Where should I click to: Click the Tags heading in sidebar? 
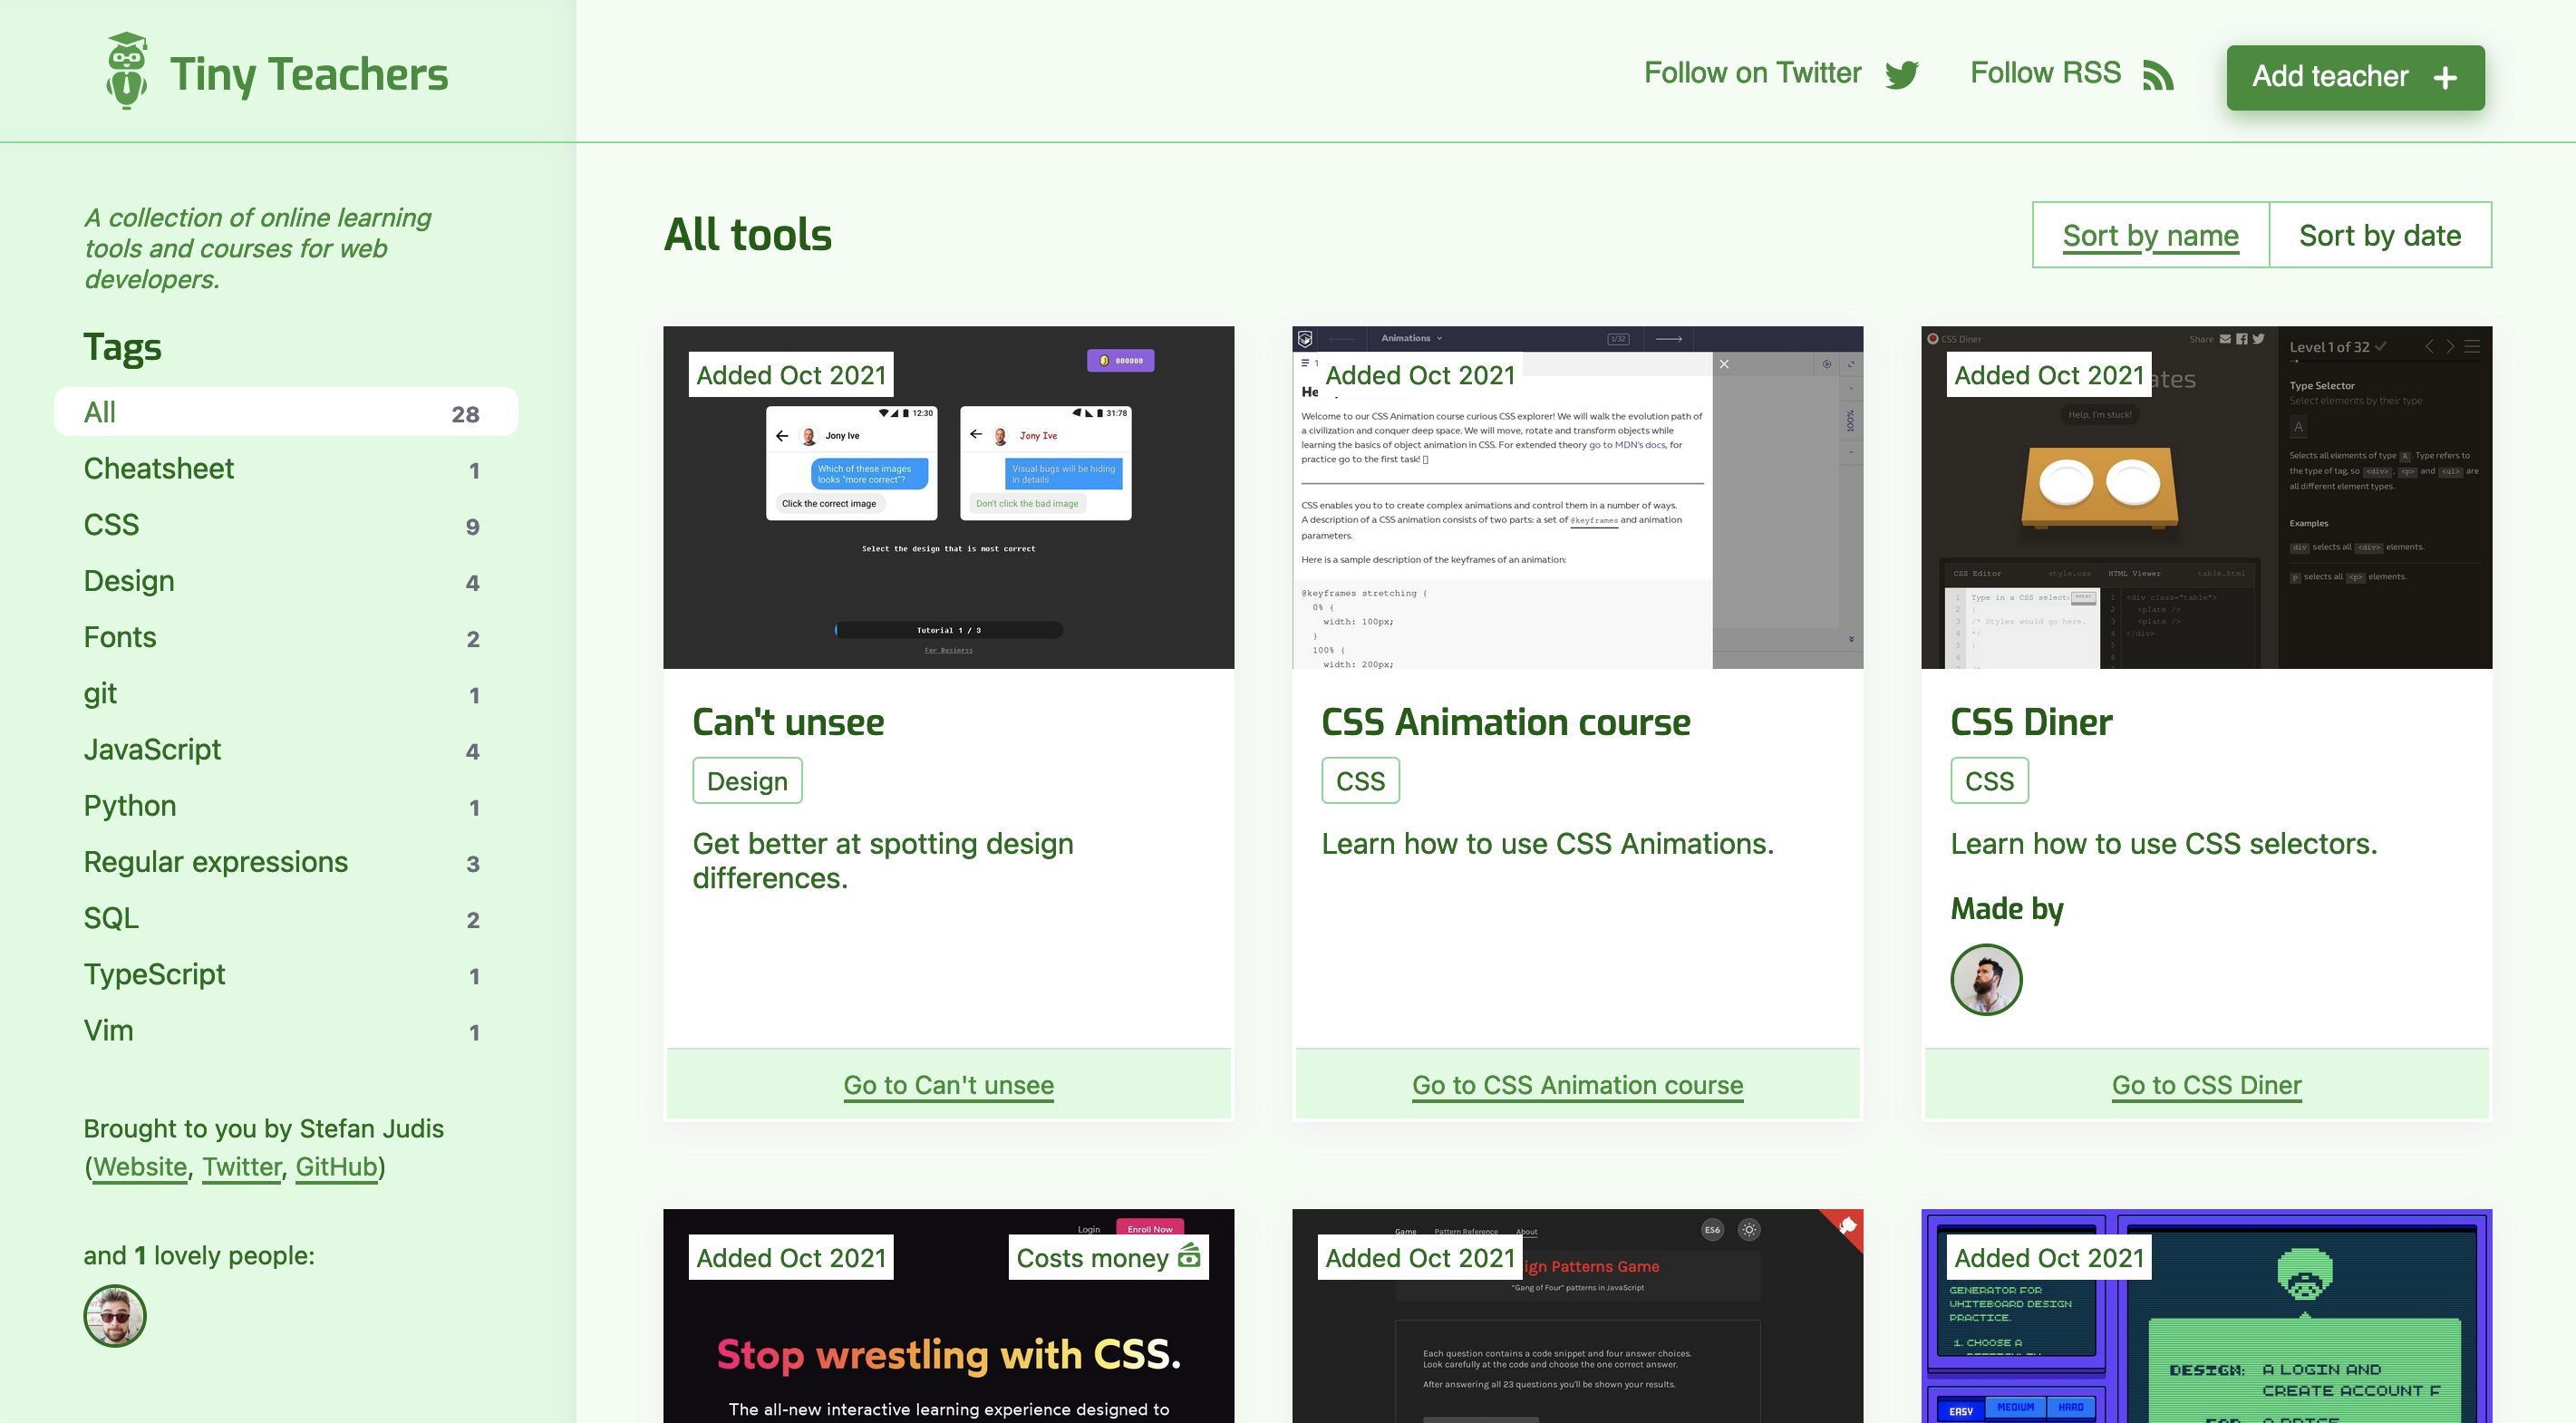pyautogui.click(x=122, y=347)
